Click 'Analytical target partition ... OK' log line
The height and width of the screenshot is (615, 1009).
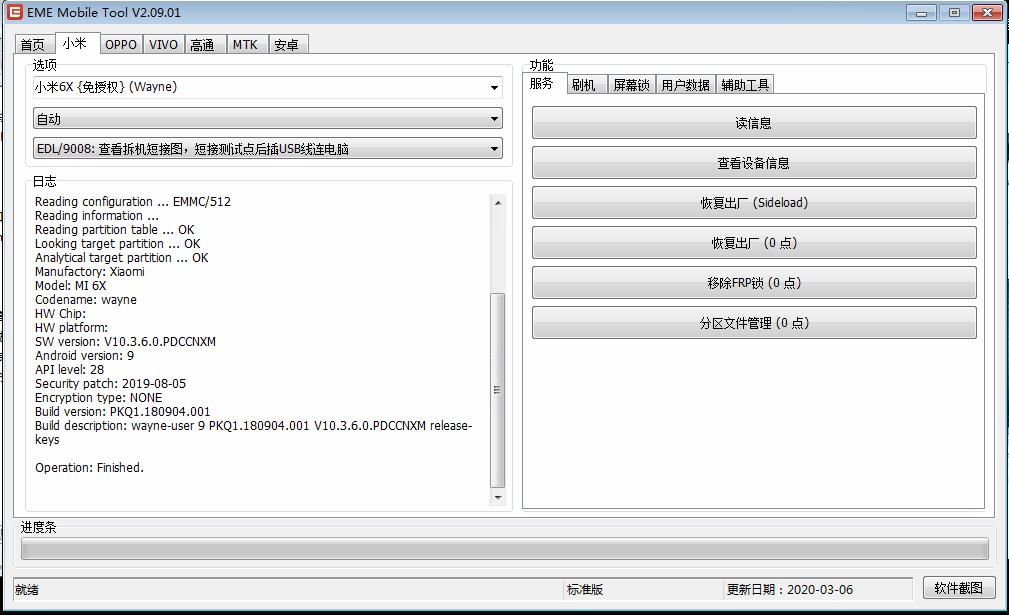tap(122, 258)
